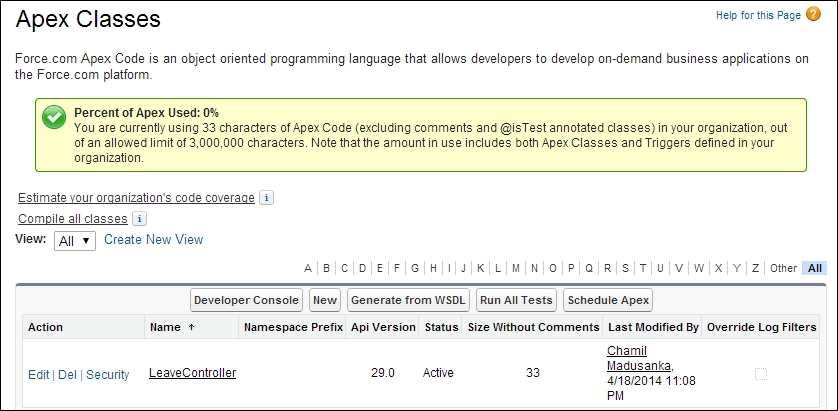Filter classes by letter Q

tap(589, 268)
